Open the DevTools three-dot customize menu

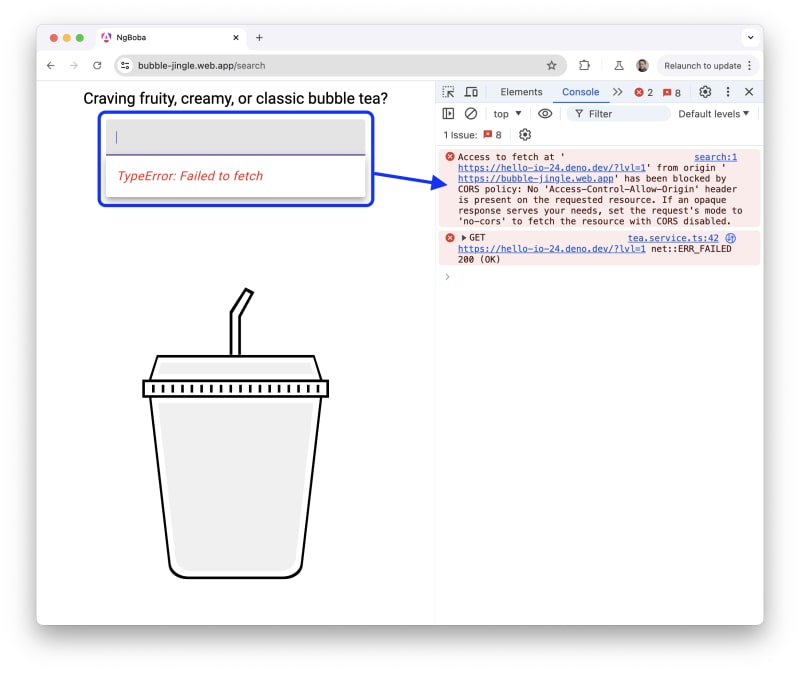[x=728, y=92]
